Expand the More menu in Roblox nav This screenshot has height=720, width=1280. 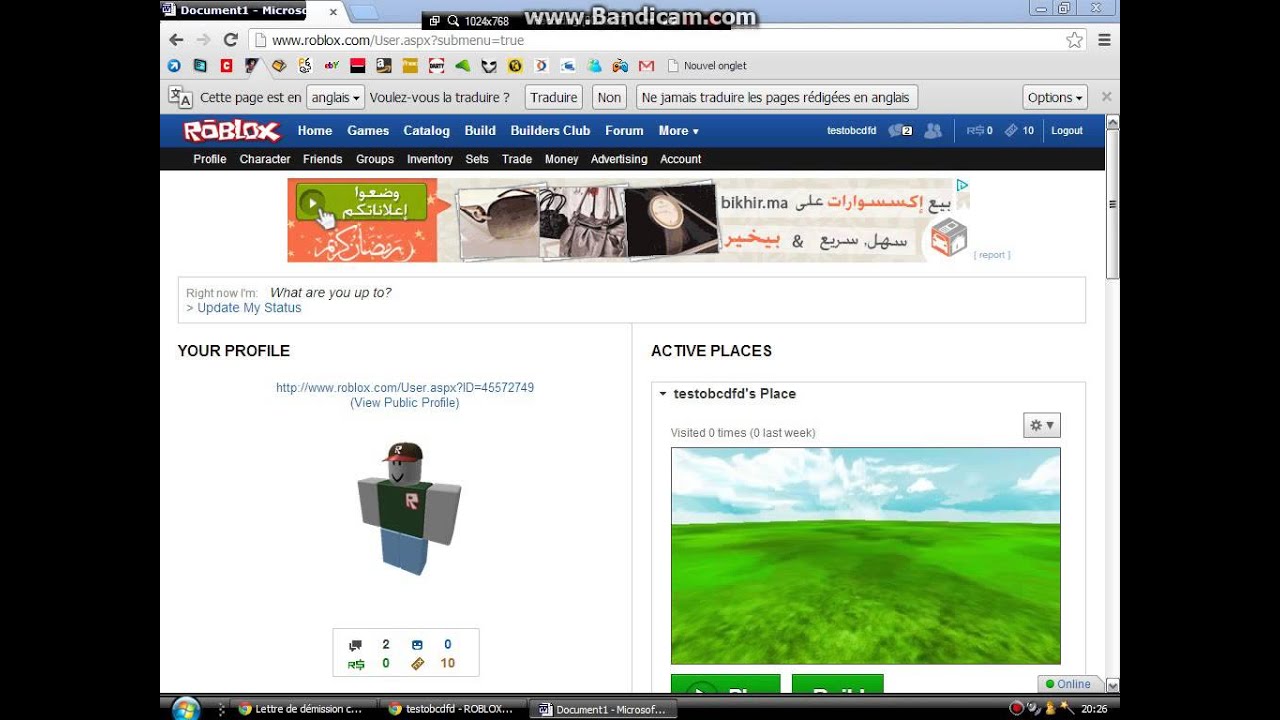click(x=678, y=131)
